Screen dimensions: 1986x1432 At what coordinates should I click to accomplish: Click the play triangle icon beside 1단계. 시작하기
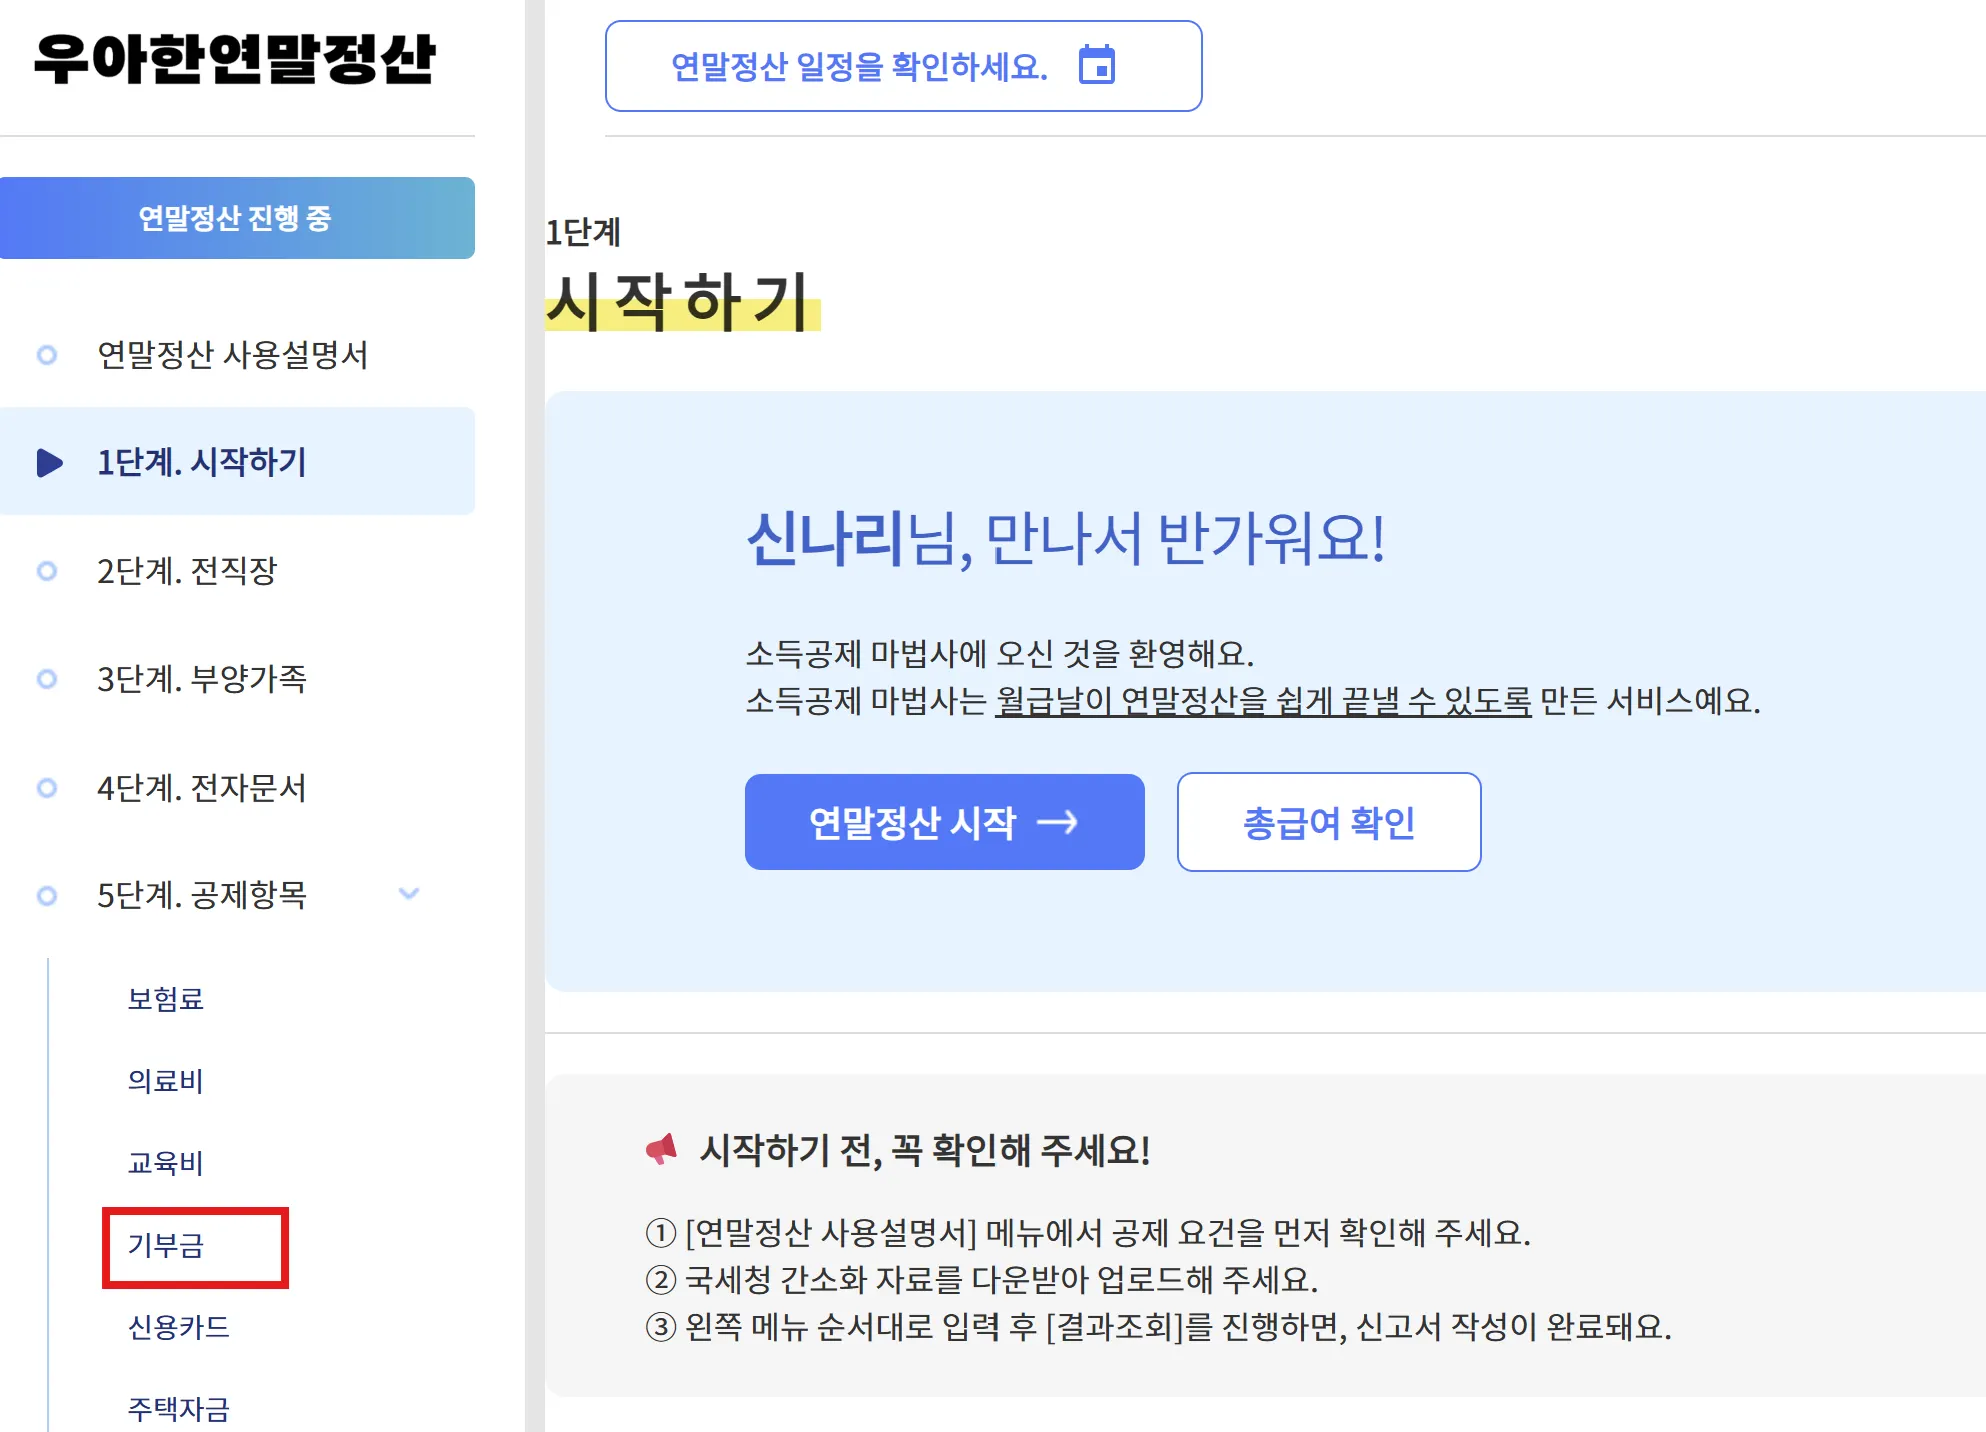coord(49,462)
